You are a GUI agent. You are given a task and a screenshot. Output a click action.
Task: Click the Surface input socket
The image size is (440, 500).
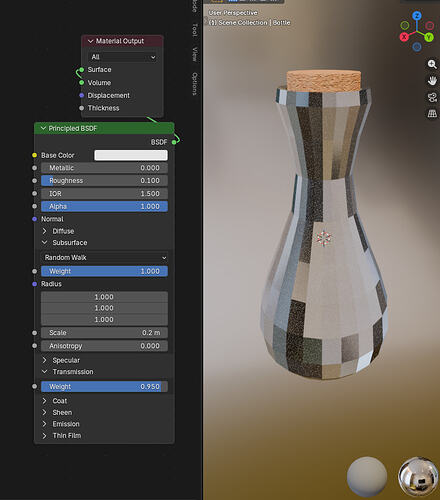coord(81,70)
